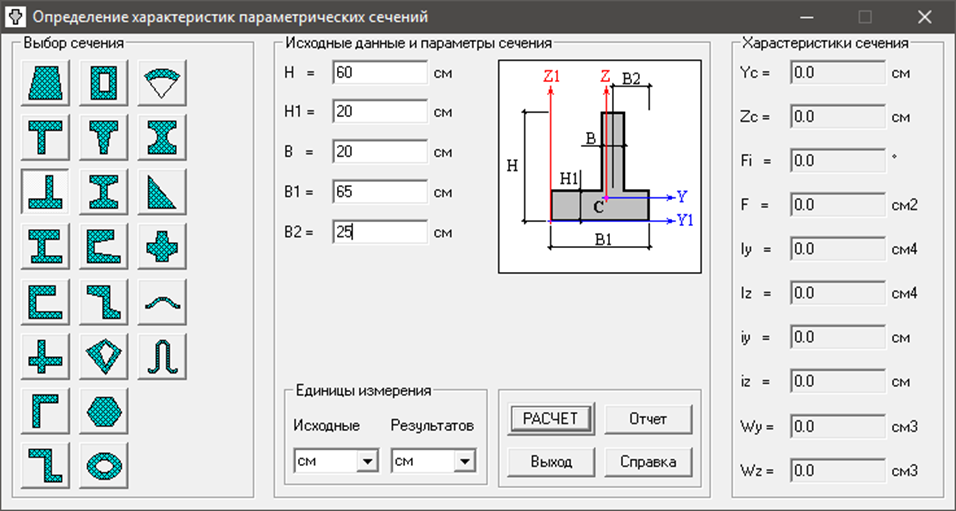This screenshot has width=956, height=511.
Task: Click the Fi angle result field
Action: click(838, 161)
